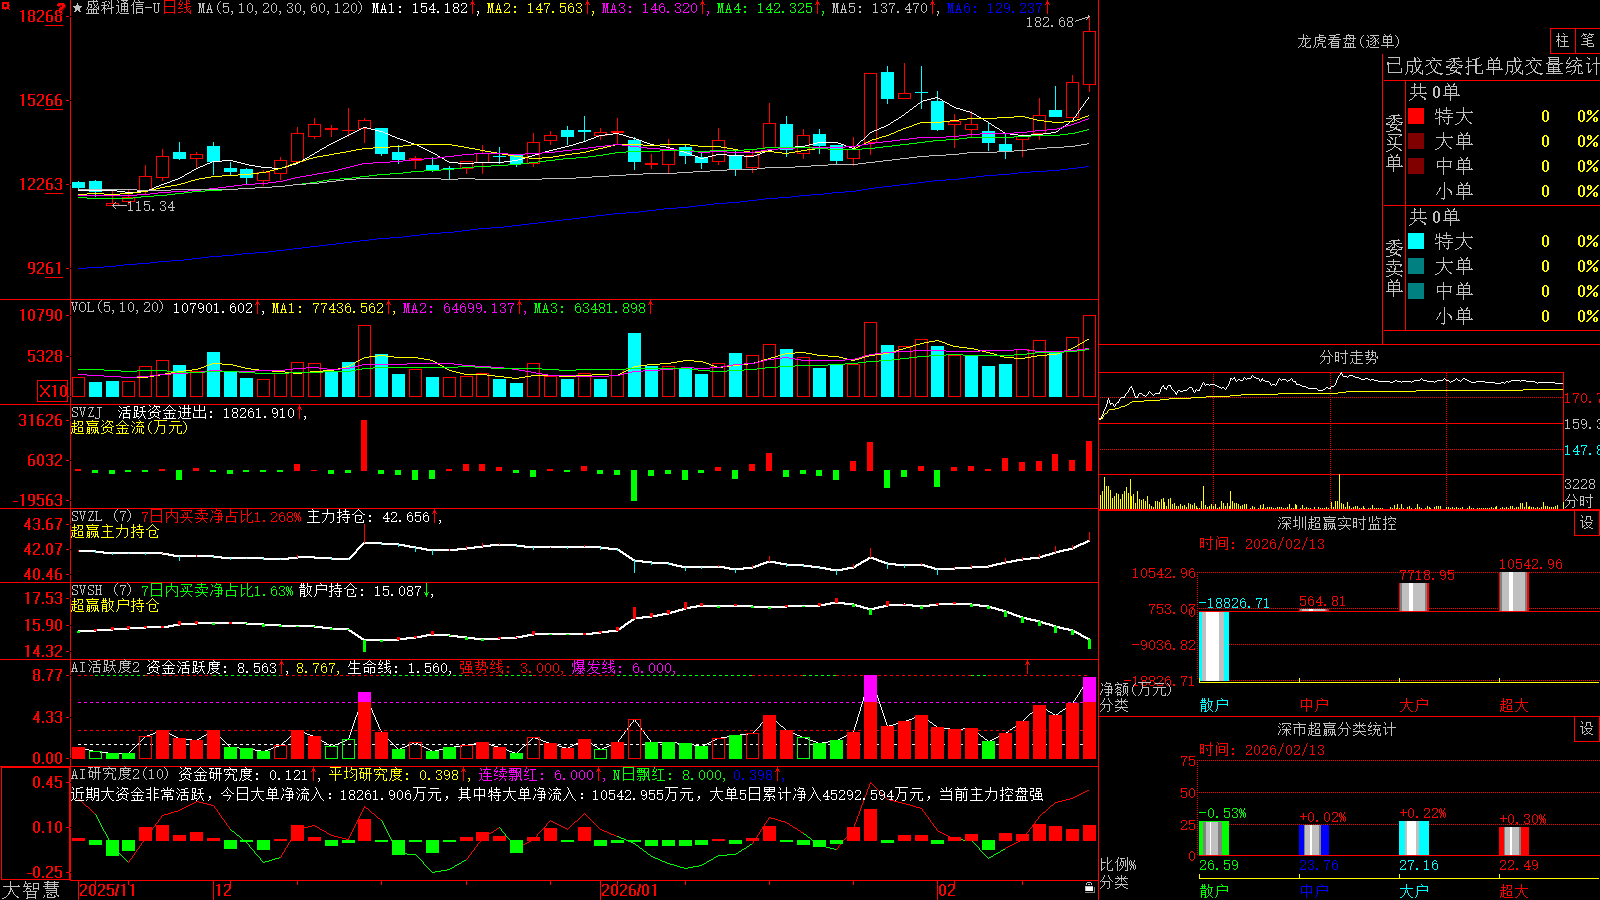Click the ×10 volume multiplier box
This screenshot has width=1600, height=900.
pos(53,391)
